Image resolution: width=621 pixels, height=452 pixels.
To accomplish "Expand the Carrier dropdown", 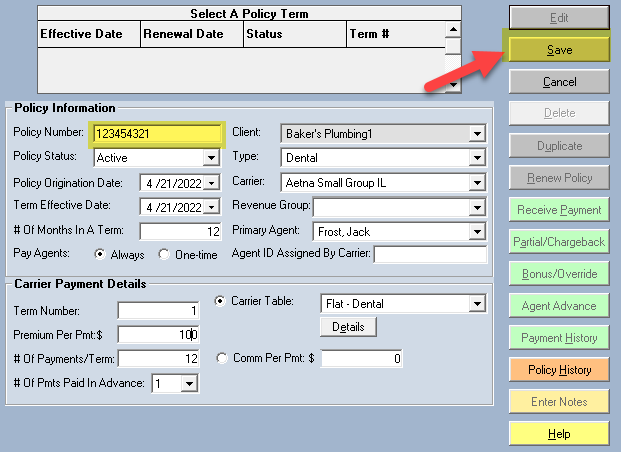I will tap(476, 183).
